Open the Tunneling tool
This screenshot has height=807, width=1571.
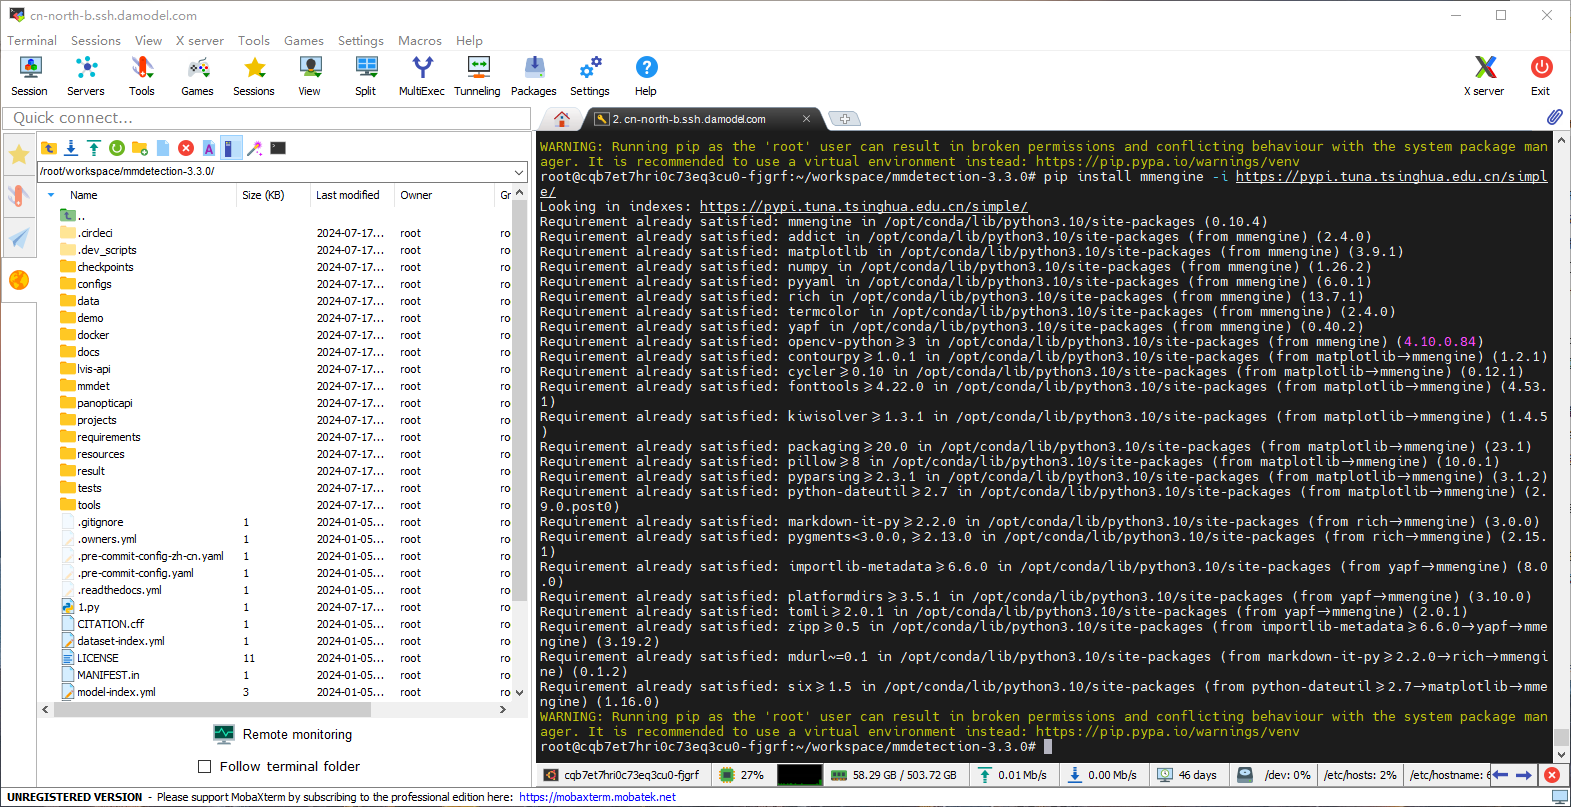(478, 76)
